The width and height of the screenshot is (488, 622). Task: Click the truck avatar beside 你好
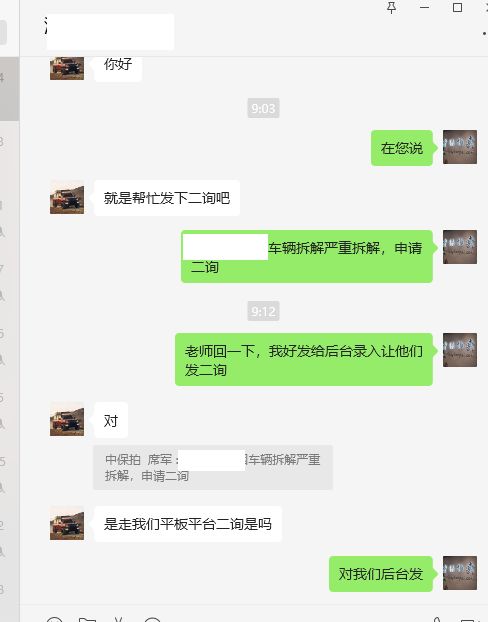[67, 68]
